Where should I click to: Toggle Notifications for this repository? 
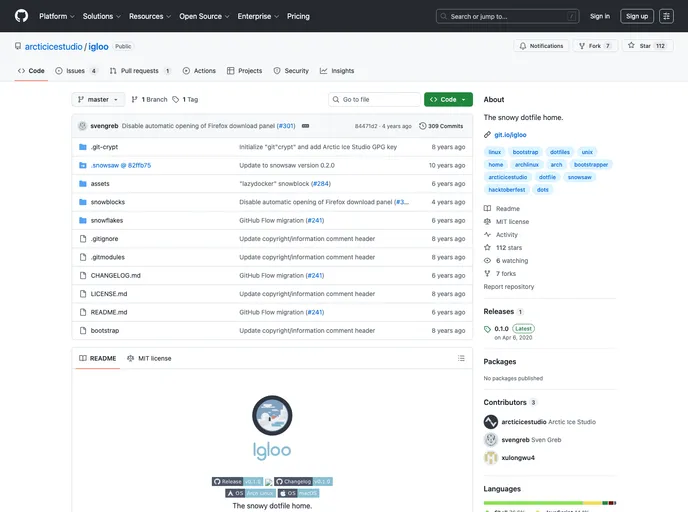click(541, 46)
